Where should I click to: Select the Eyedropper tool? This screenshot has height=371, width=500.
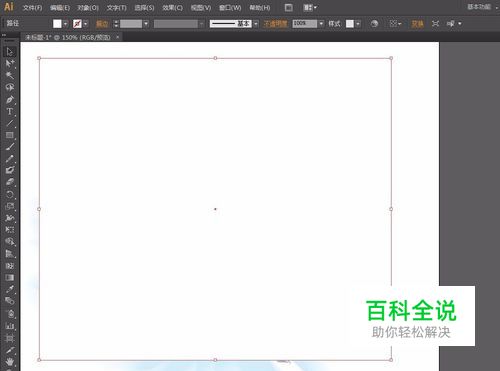tap(10, 289)
